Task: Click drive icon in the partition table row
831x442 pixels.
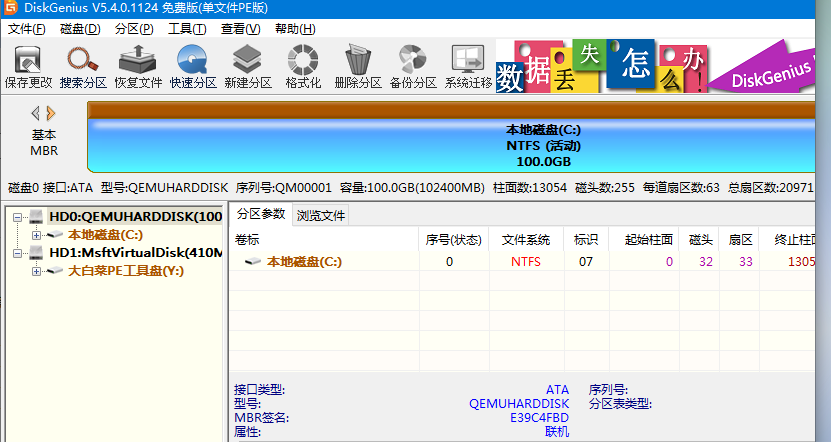Action: pos(253,261)
